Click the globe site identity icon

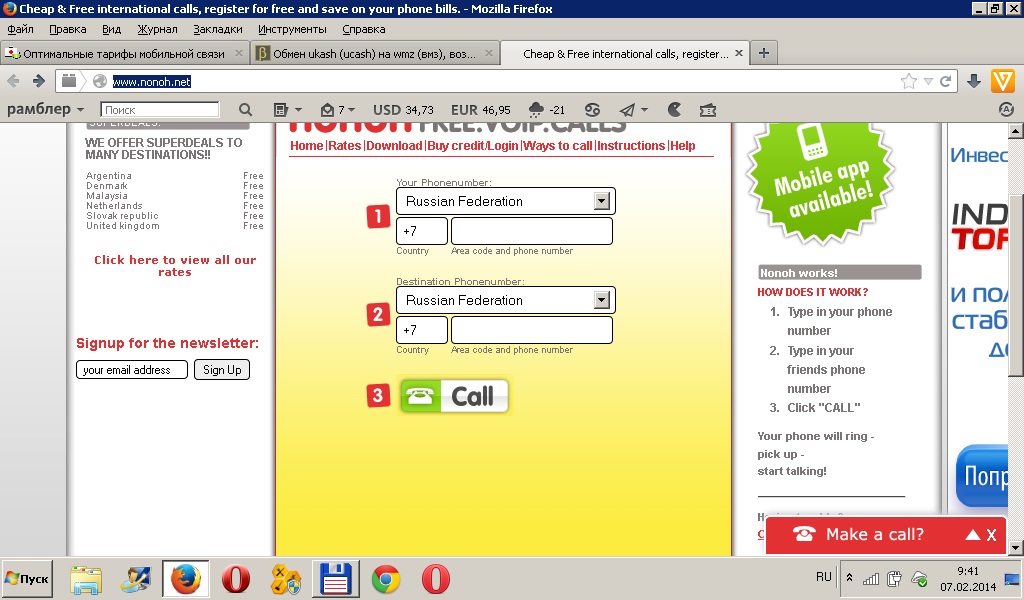pyautogui.click(x=99, y=81)
